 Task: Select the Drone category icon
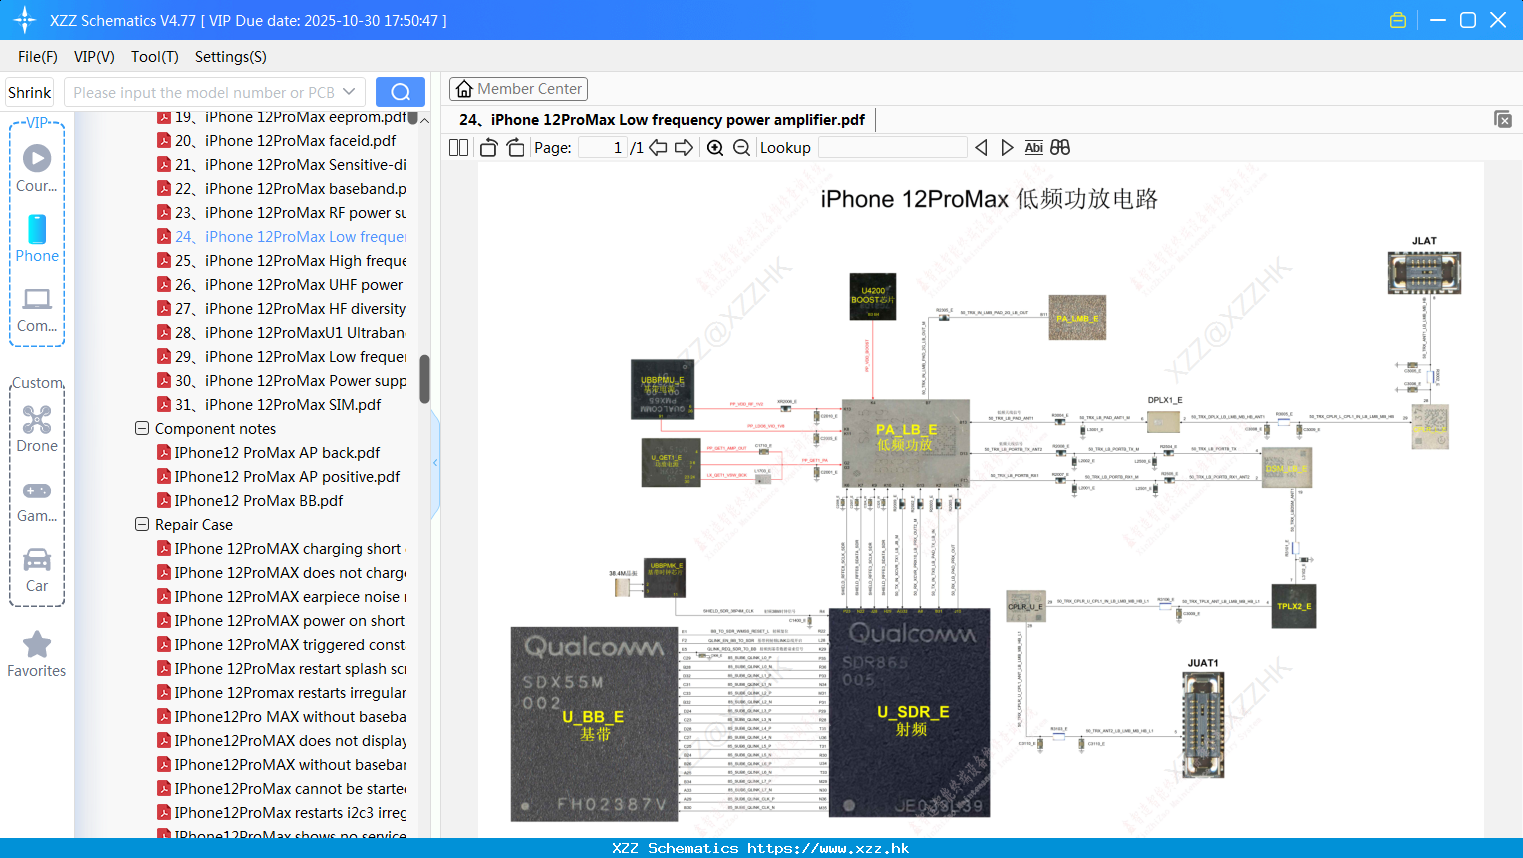[x=37, y=429]
